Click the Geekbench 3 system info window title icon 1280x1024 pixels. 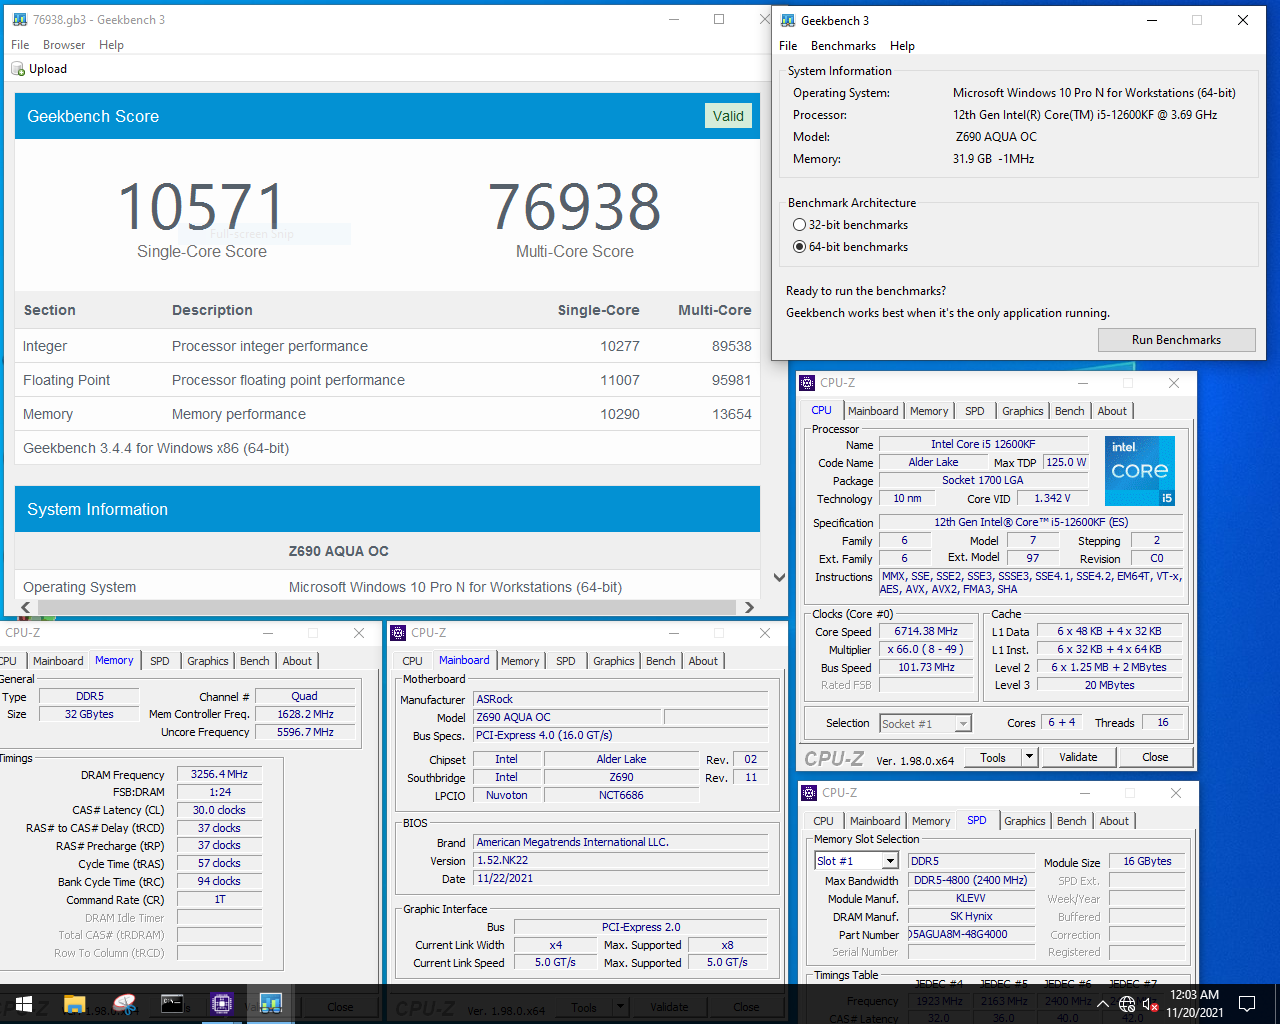(788, 20)
